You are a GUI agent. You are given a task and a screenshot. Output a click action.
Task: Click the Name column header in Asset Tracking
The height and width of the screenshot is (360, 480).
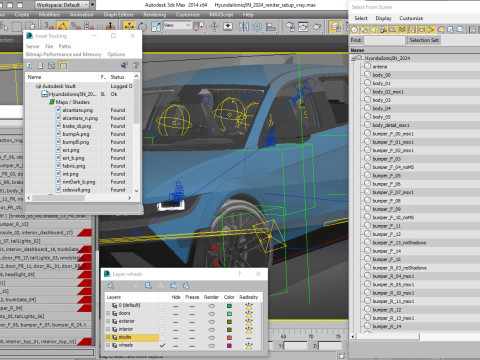pyautogui.click(x=62, y=77)
